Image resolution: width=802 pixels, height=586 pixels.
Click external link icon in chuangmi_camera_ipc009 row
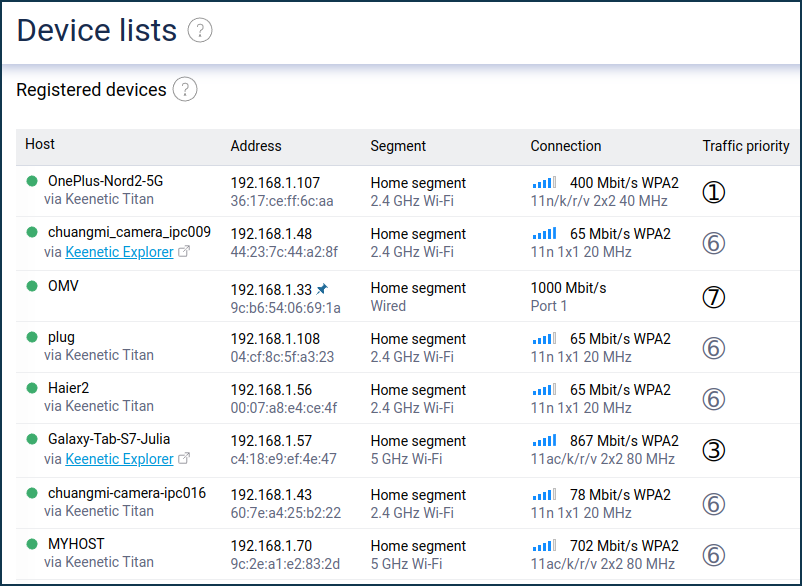point(184,251)
